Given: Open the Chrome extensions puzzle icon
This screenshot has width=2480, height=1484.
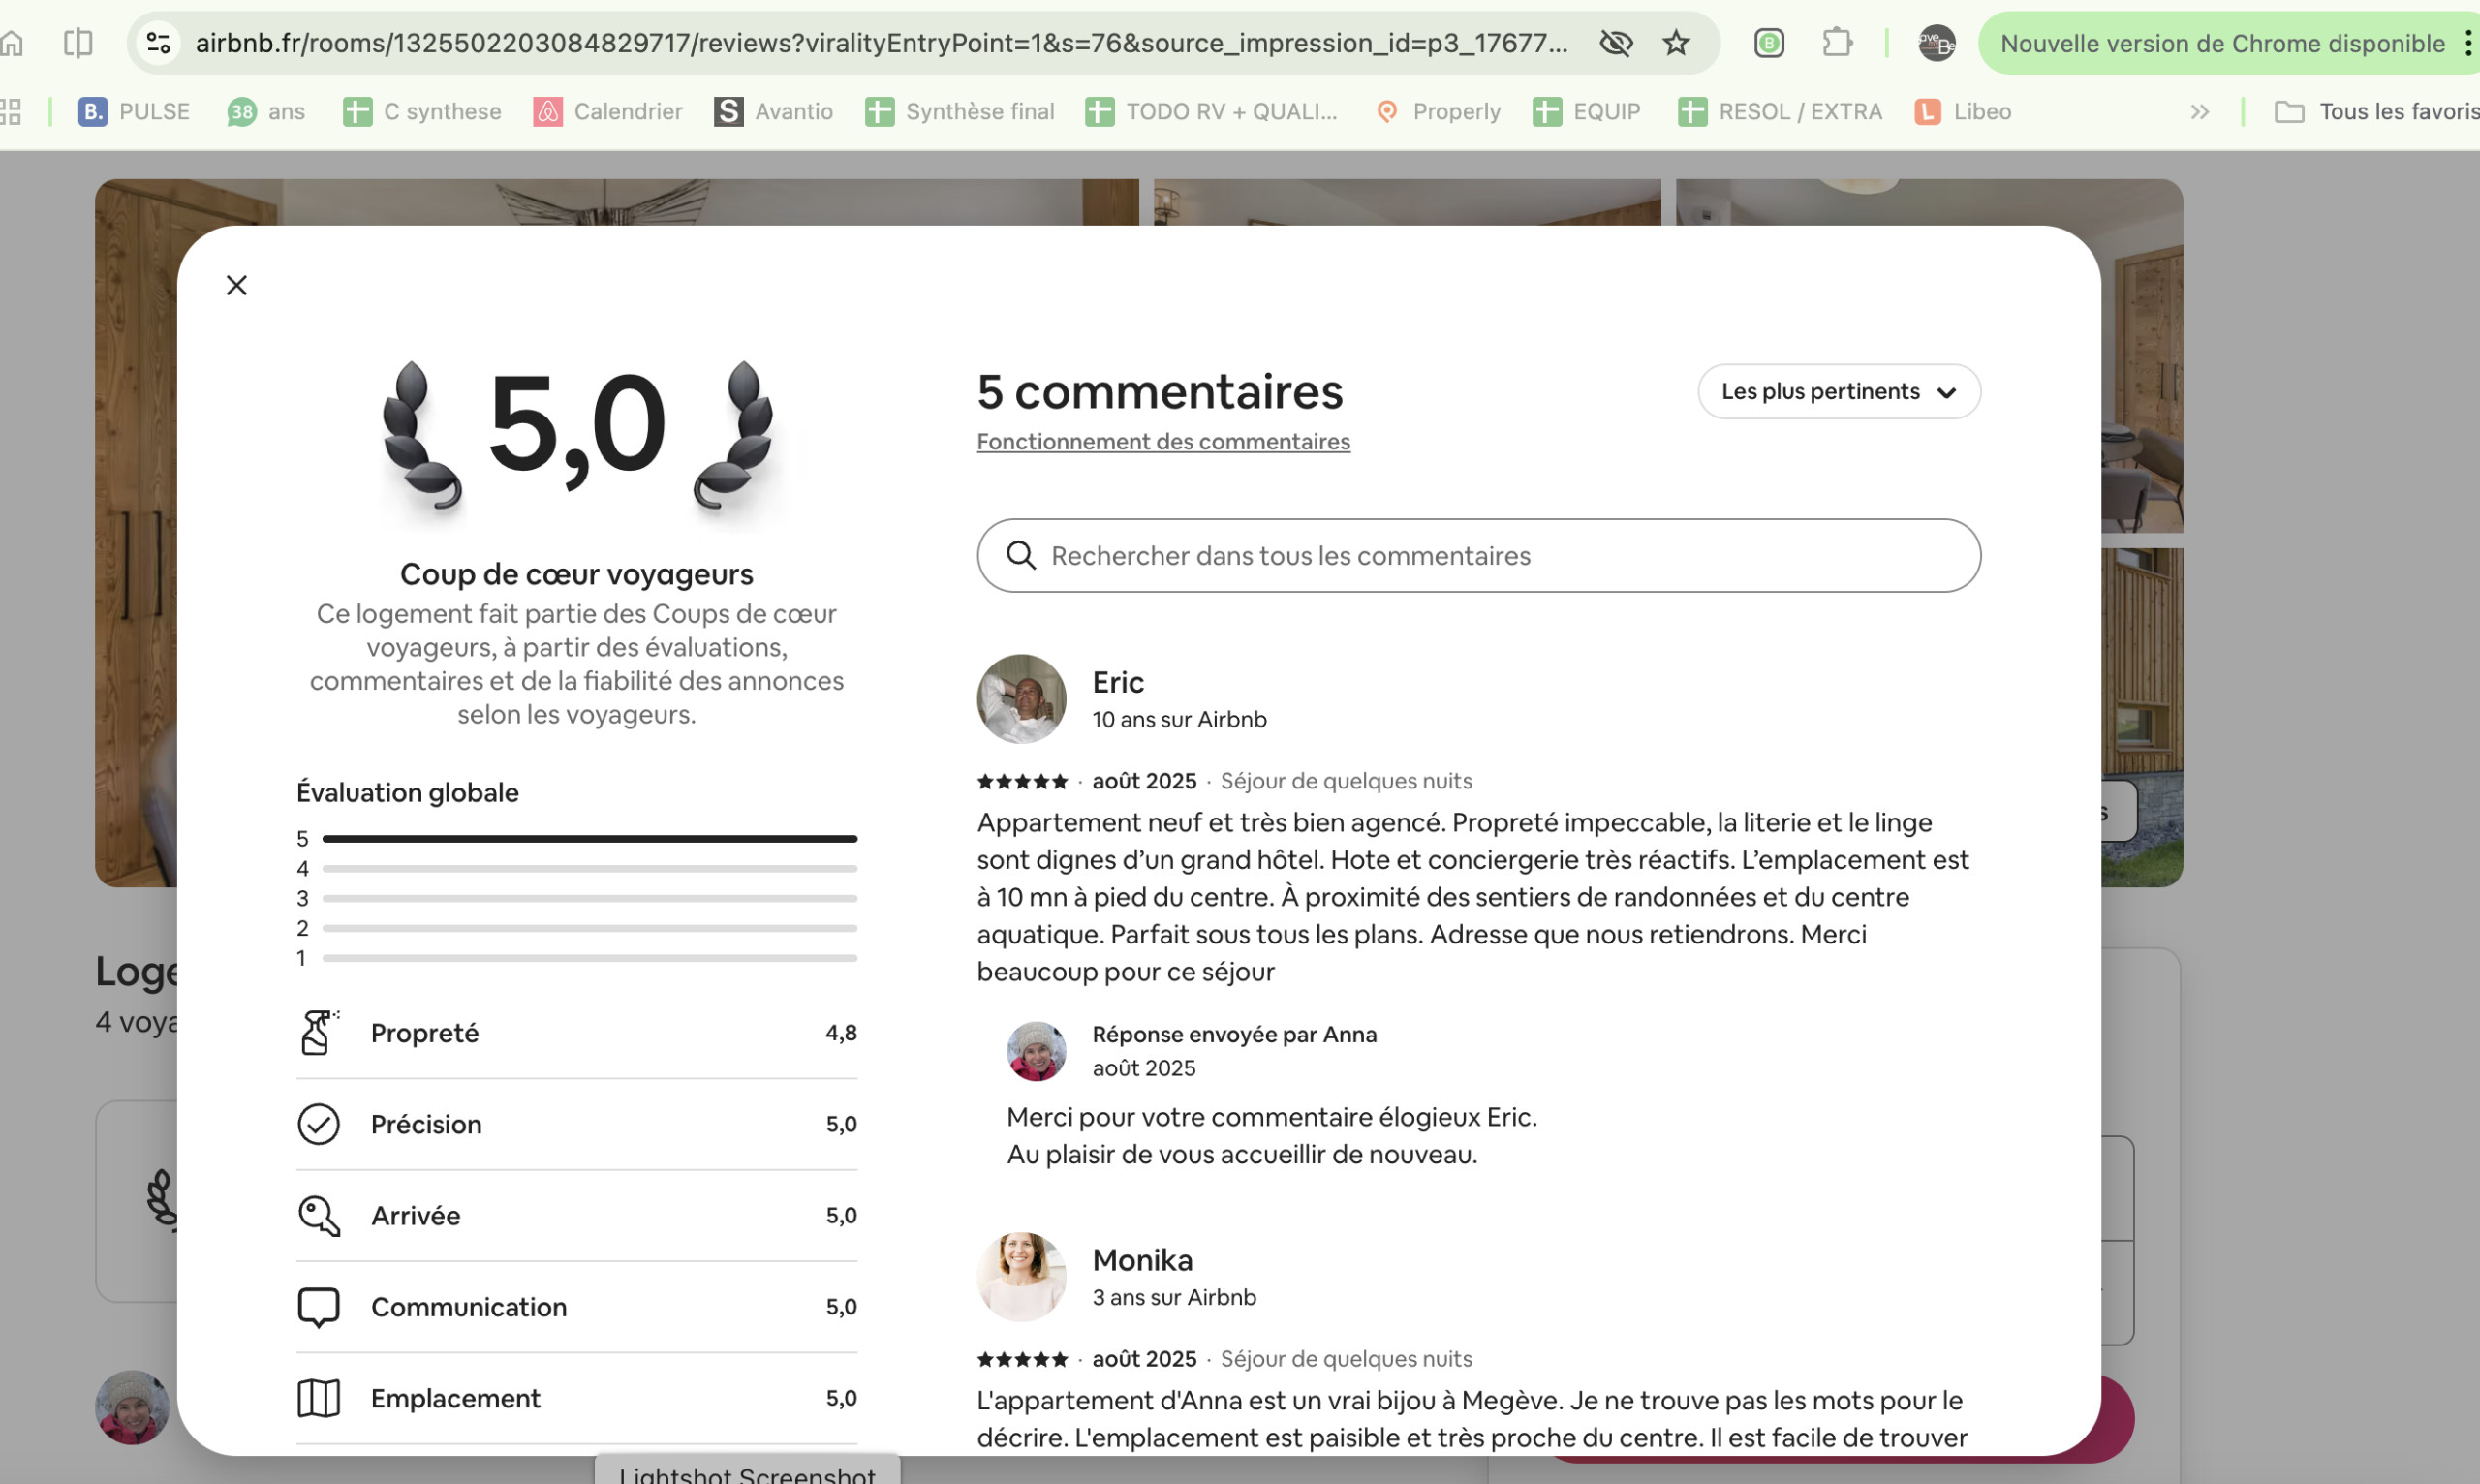Looking at the screenshot, I should pos(1836,43).
